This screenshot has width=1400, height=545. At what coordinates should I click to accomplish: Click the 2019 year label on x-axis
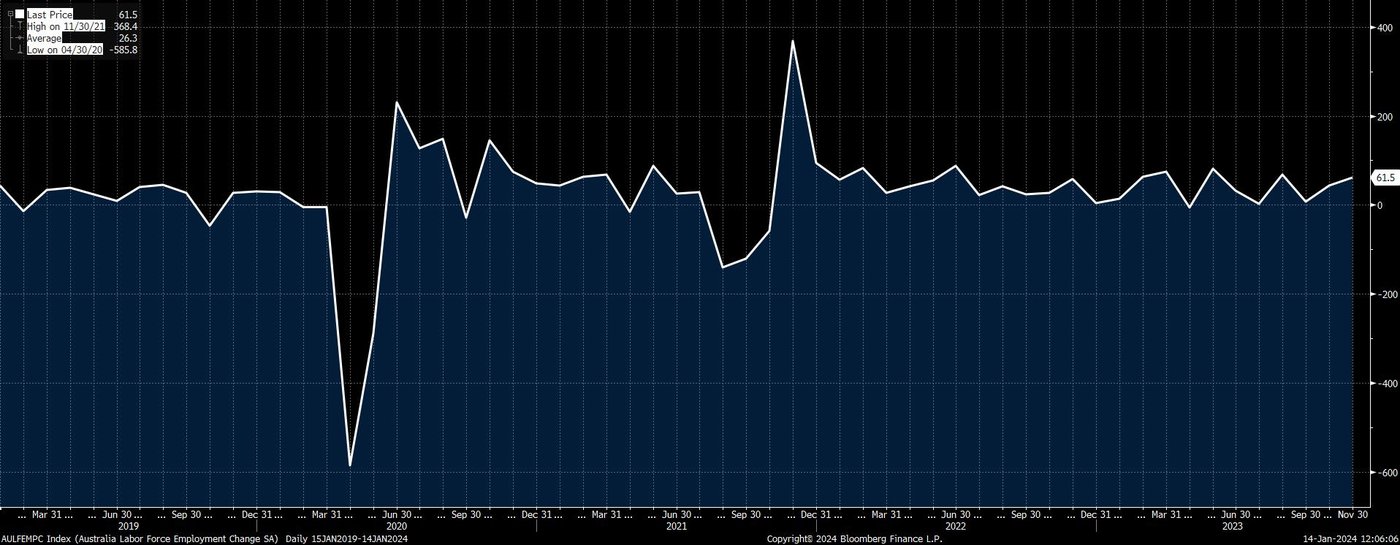click(x=128, y=526)
